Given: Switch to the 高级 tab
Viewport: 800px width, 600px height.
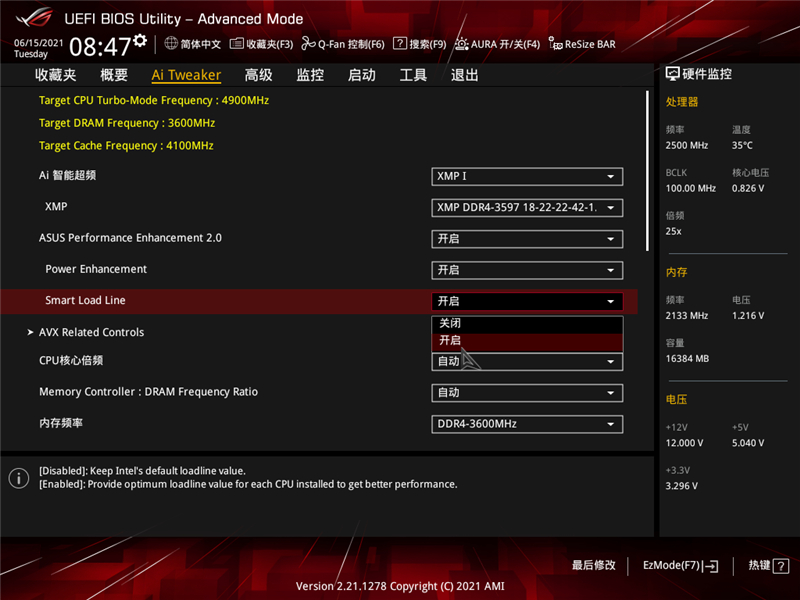Looking at the screenshot, I should pos(258,75).
